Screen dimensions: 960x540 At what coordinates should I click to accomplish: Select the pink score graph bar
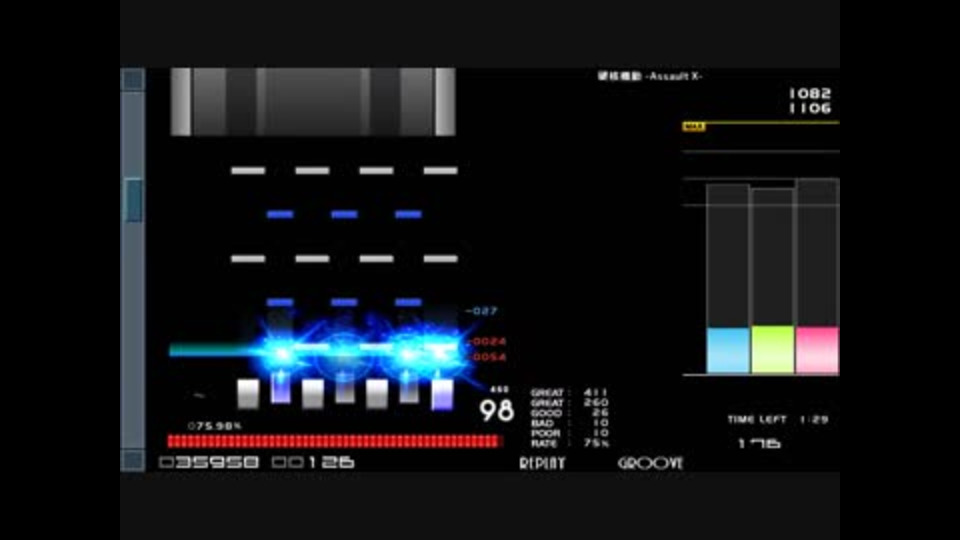817,350
